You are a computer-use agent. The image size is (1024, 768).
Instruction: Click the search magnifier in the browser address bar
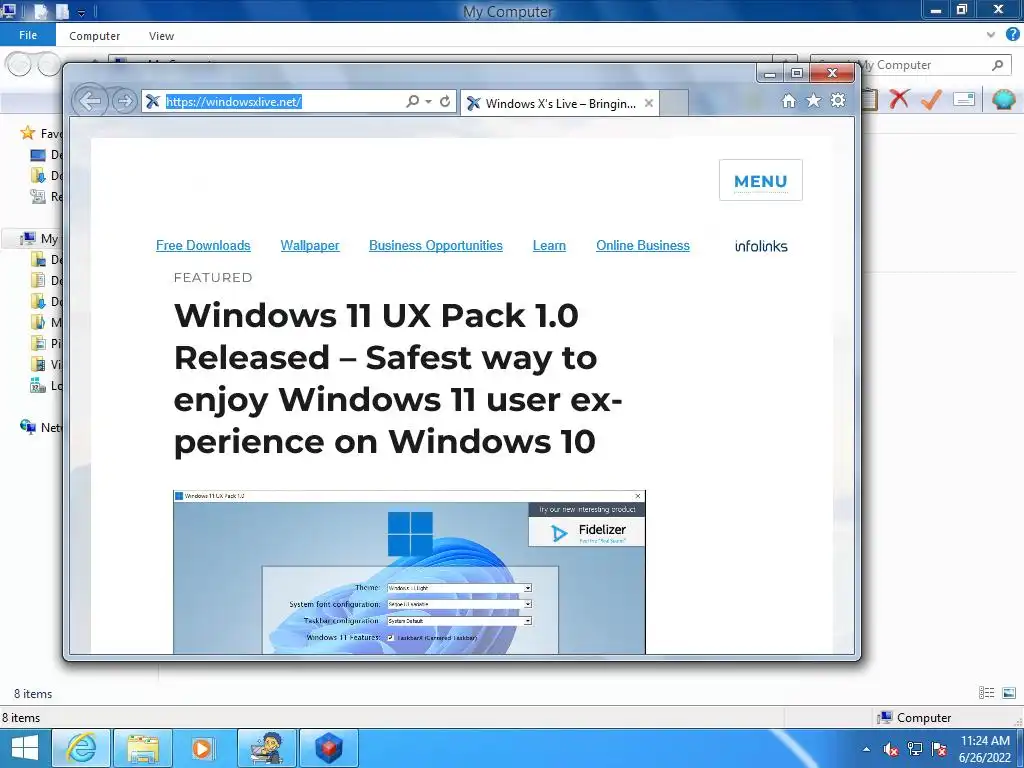[x=412, y=101]
